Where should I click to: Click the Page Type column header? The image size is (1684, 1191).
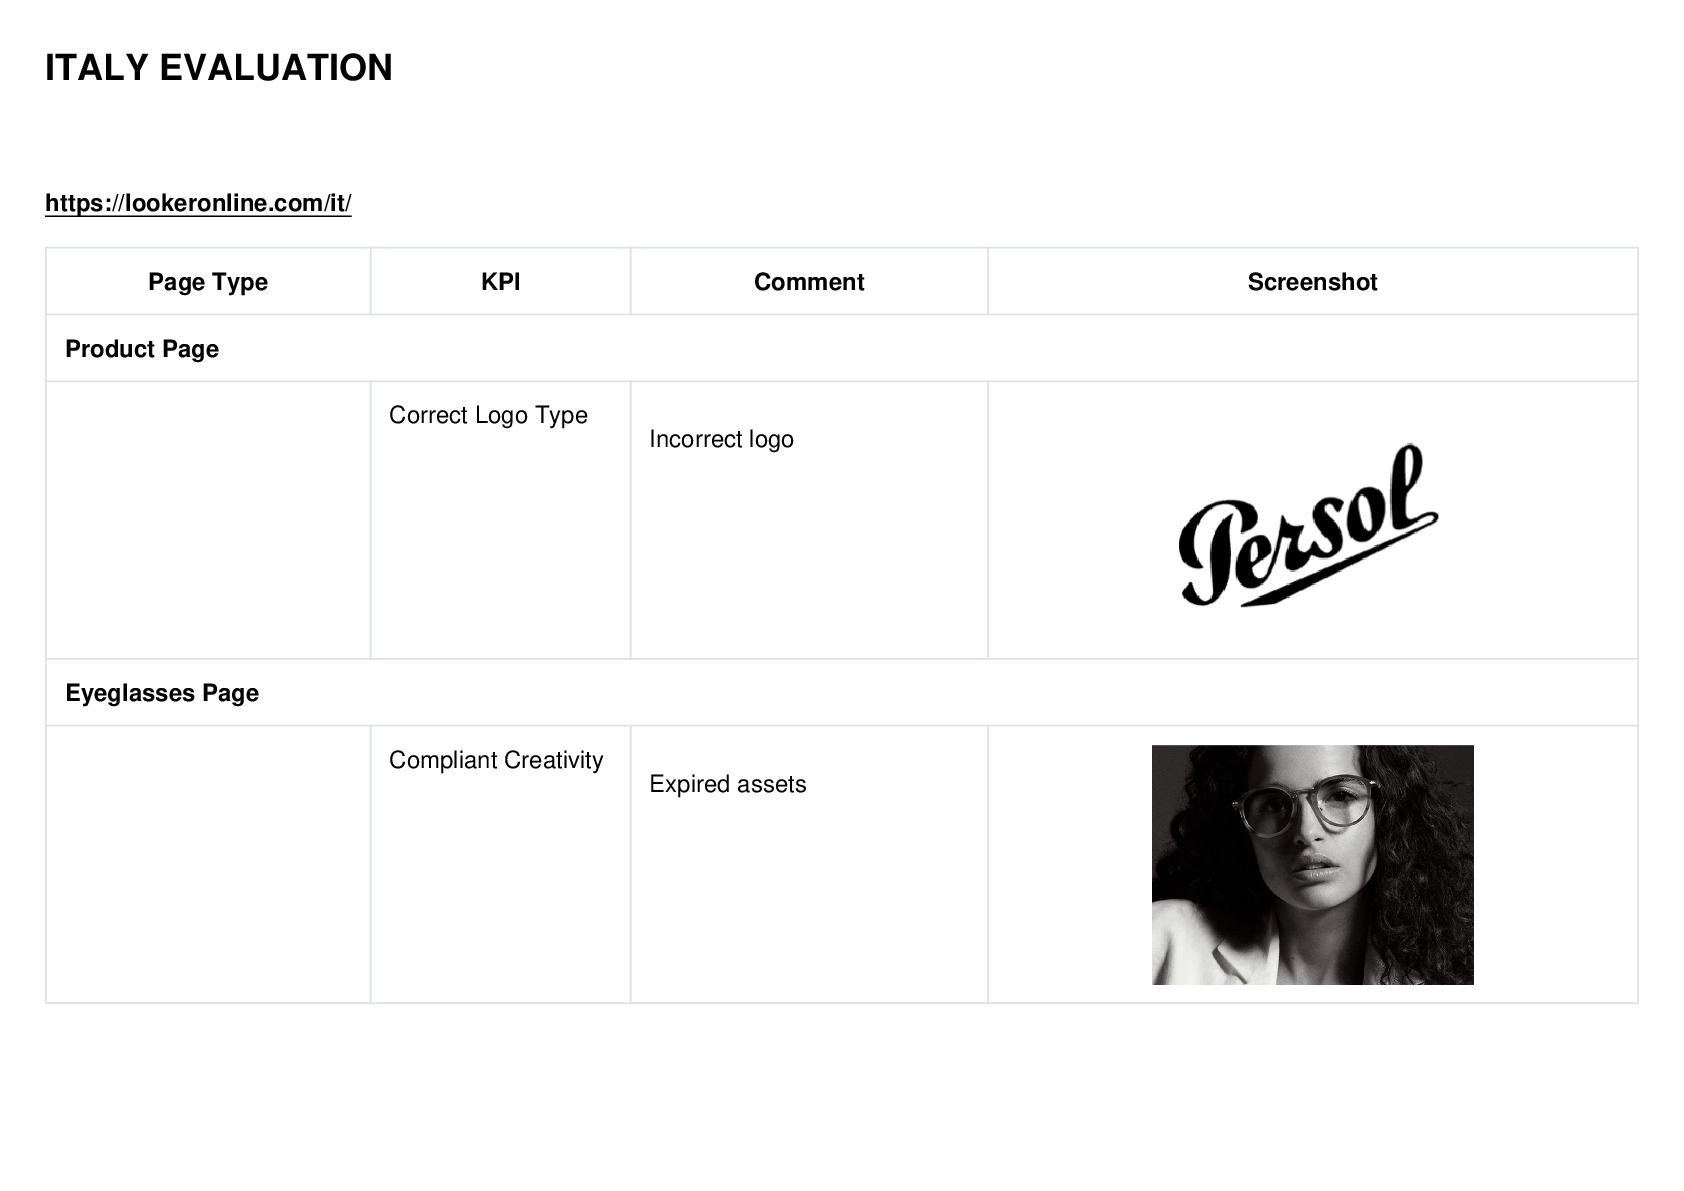208,282
